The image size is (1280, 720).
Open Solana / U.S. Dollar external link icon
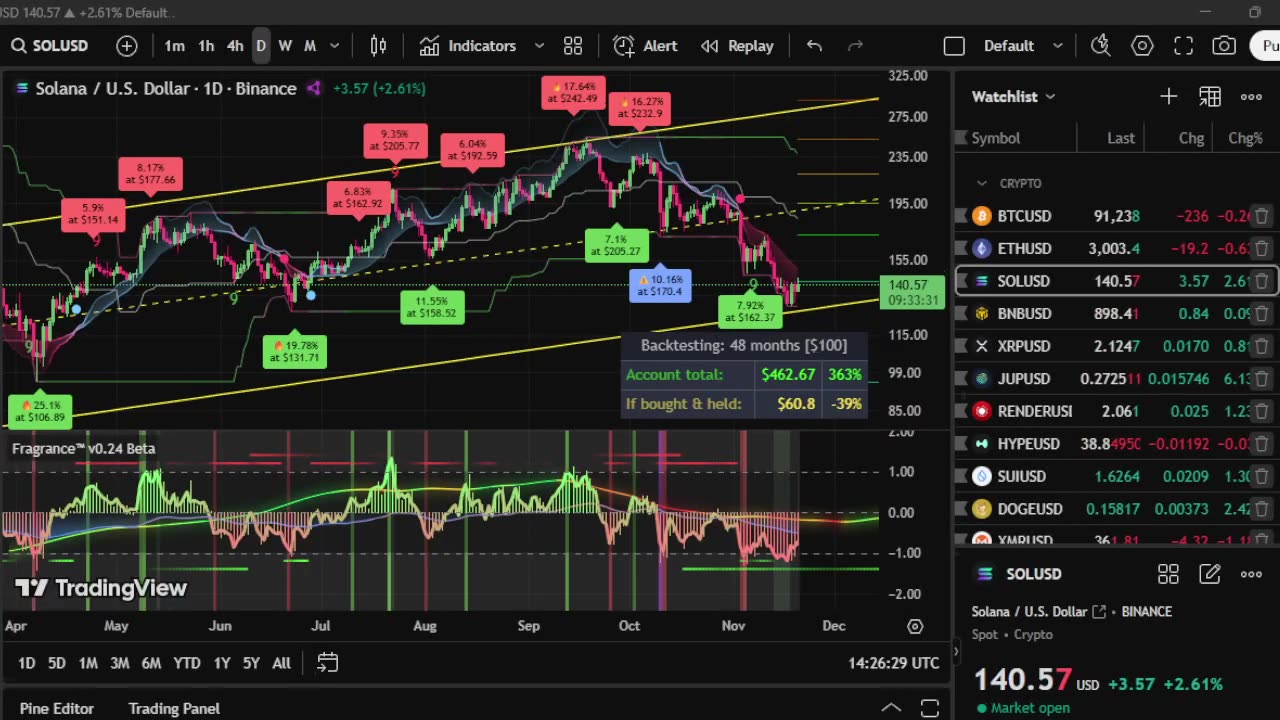pyautogui.click(x=1100, y=612)
